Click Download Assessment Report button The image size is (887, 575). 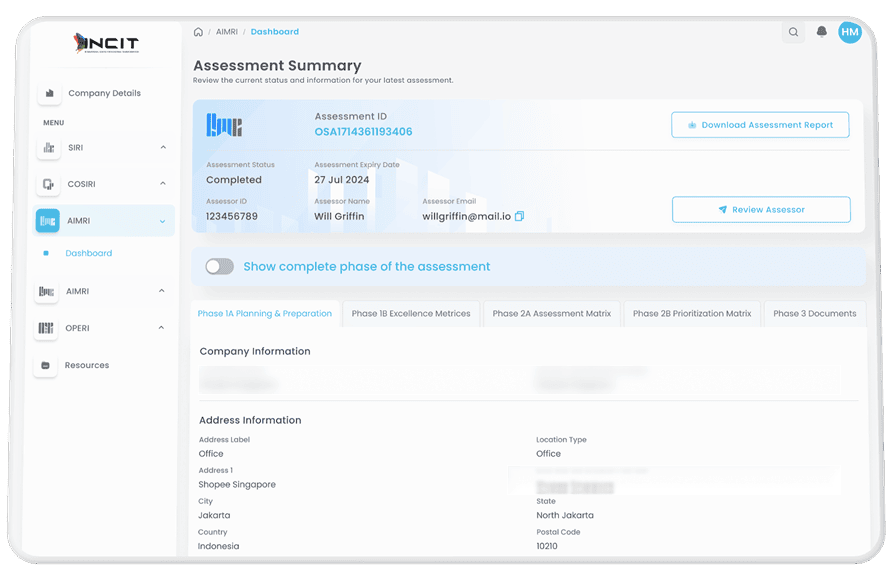click(760, 125)
